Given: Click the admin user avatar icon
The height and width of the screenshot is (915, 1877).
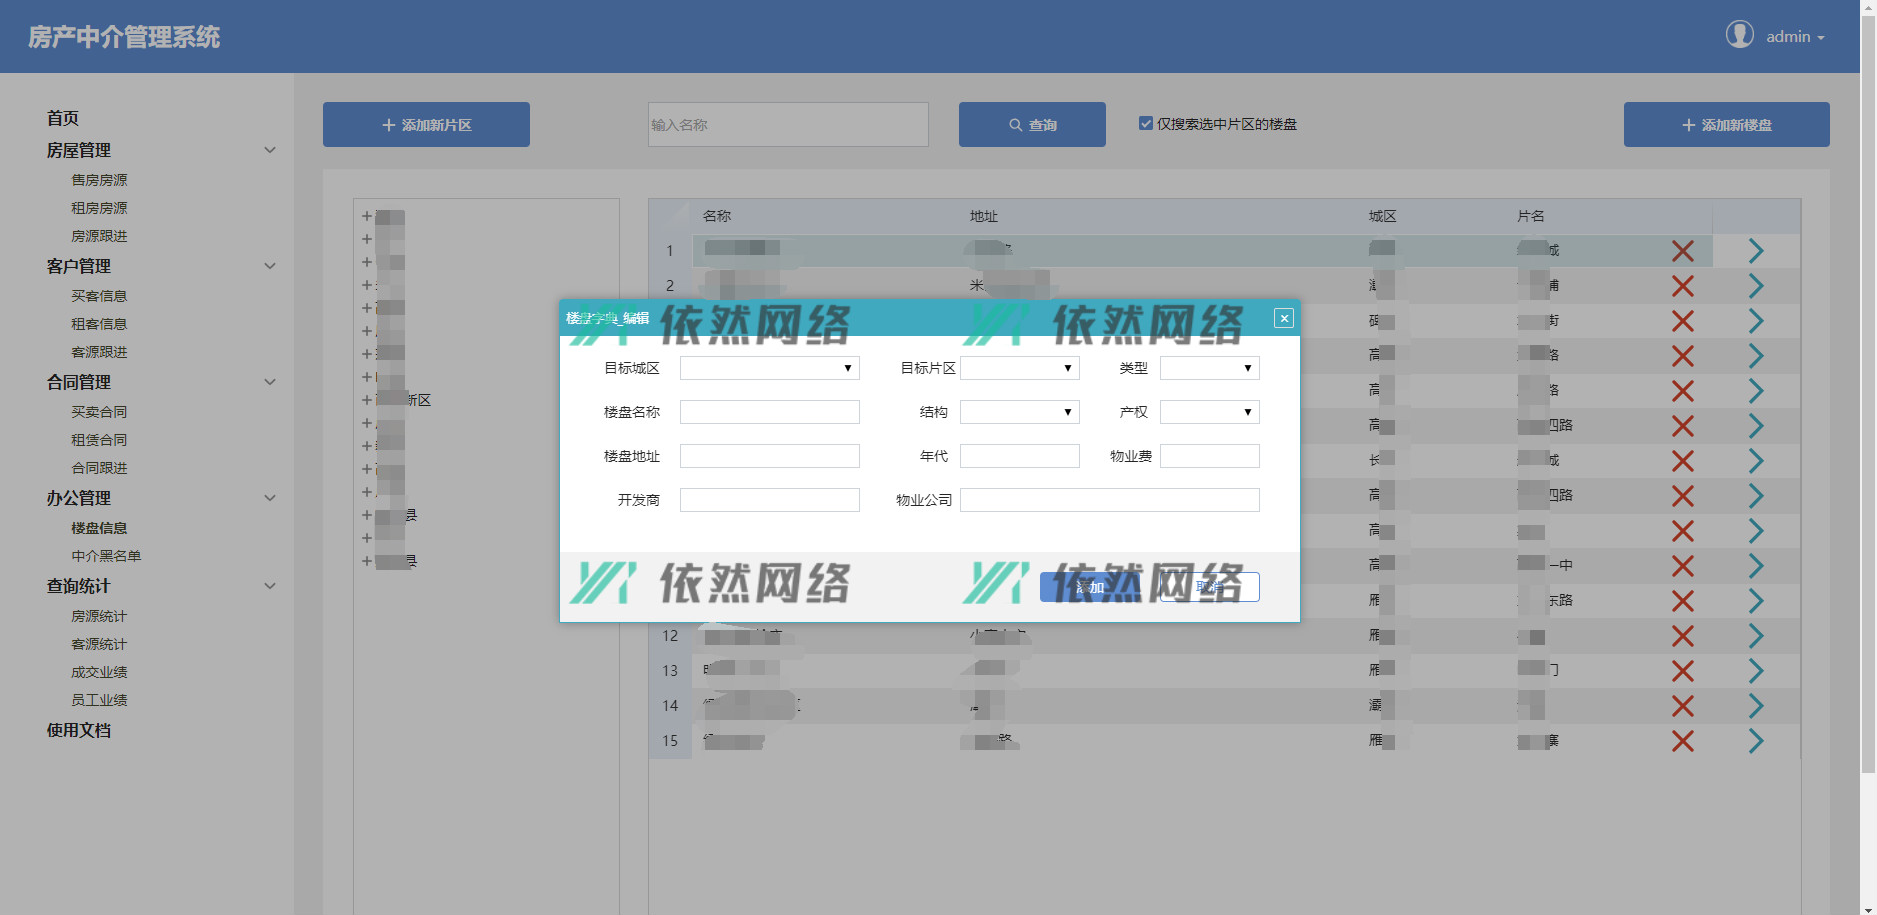Looking at the screenshot, I should pos(1739,35).
